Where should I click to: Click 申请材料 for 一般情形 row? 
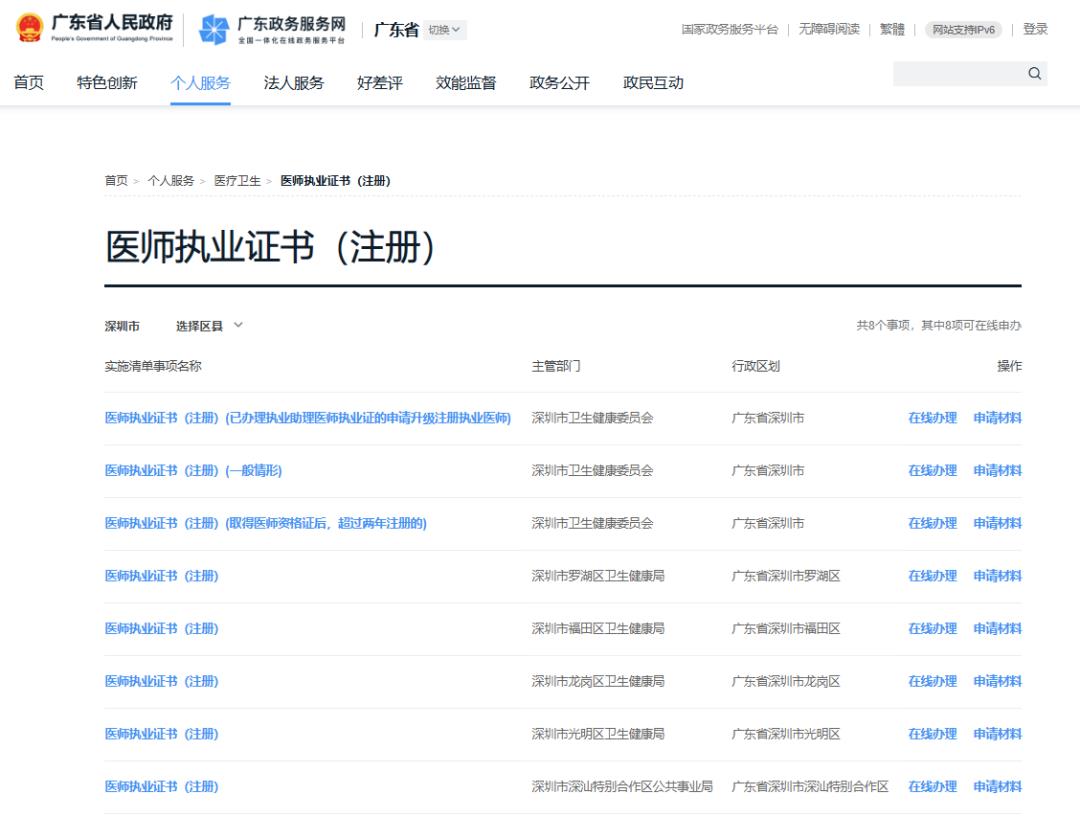(997, 470)
